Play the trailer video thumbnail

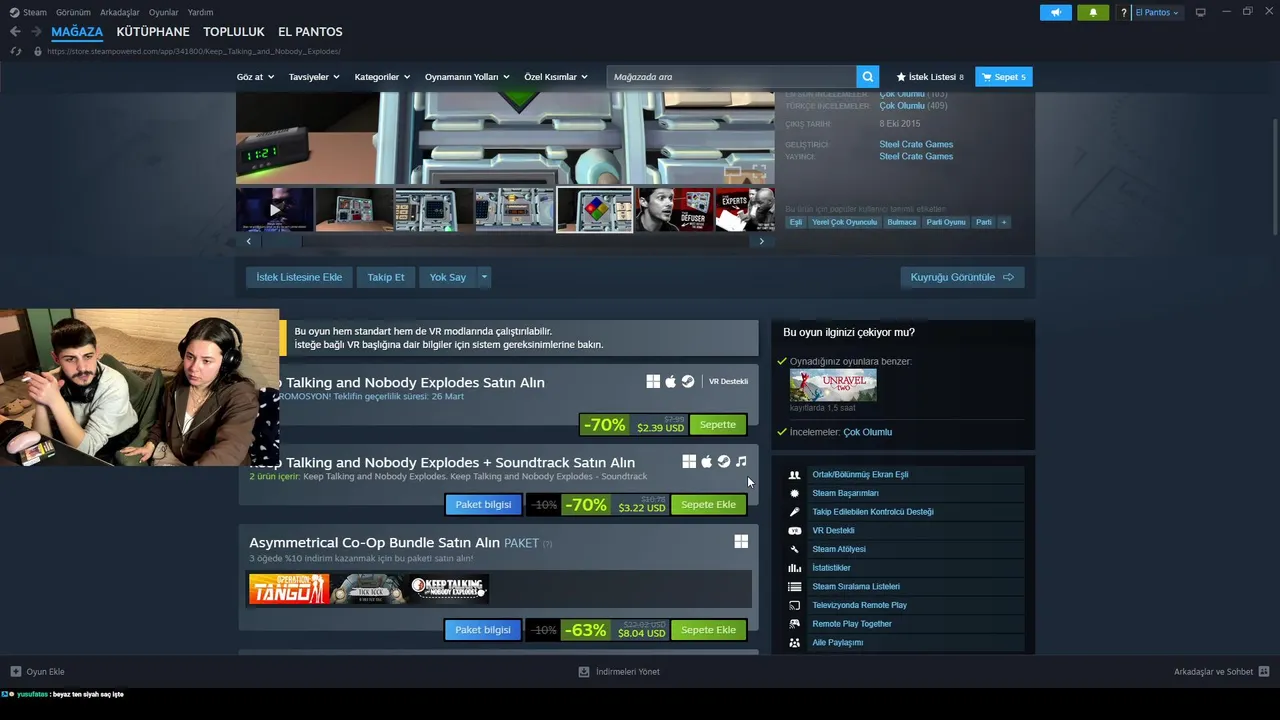pyautogui.click(x=275, y=210)
